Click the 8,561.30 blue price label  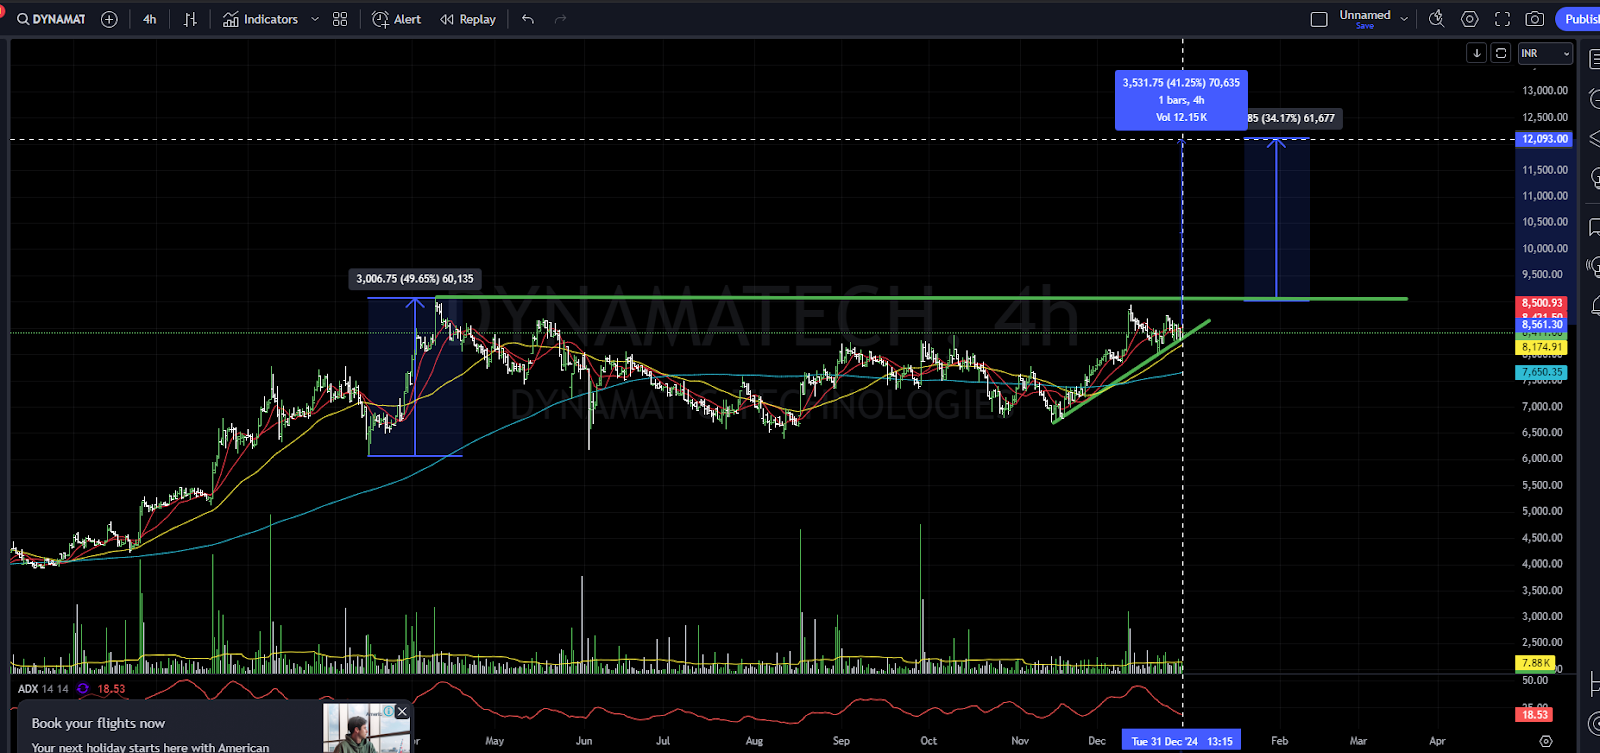pos(1542,325)
